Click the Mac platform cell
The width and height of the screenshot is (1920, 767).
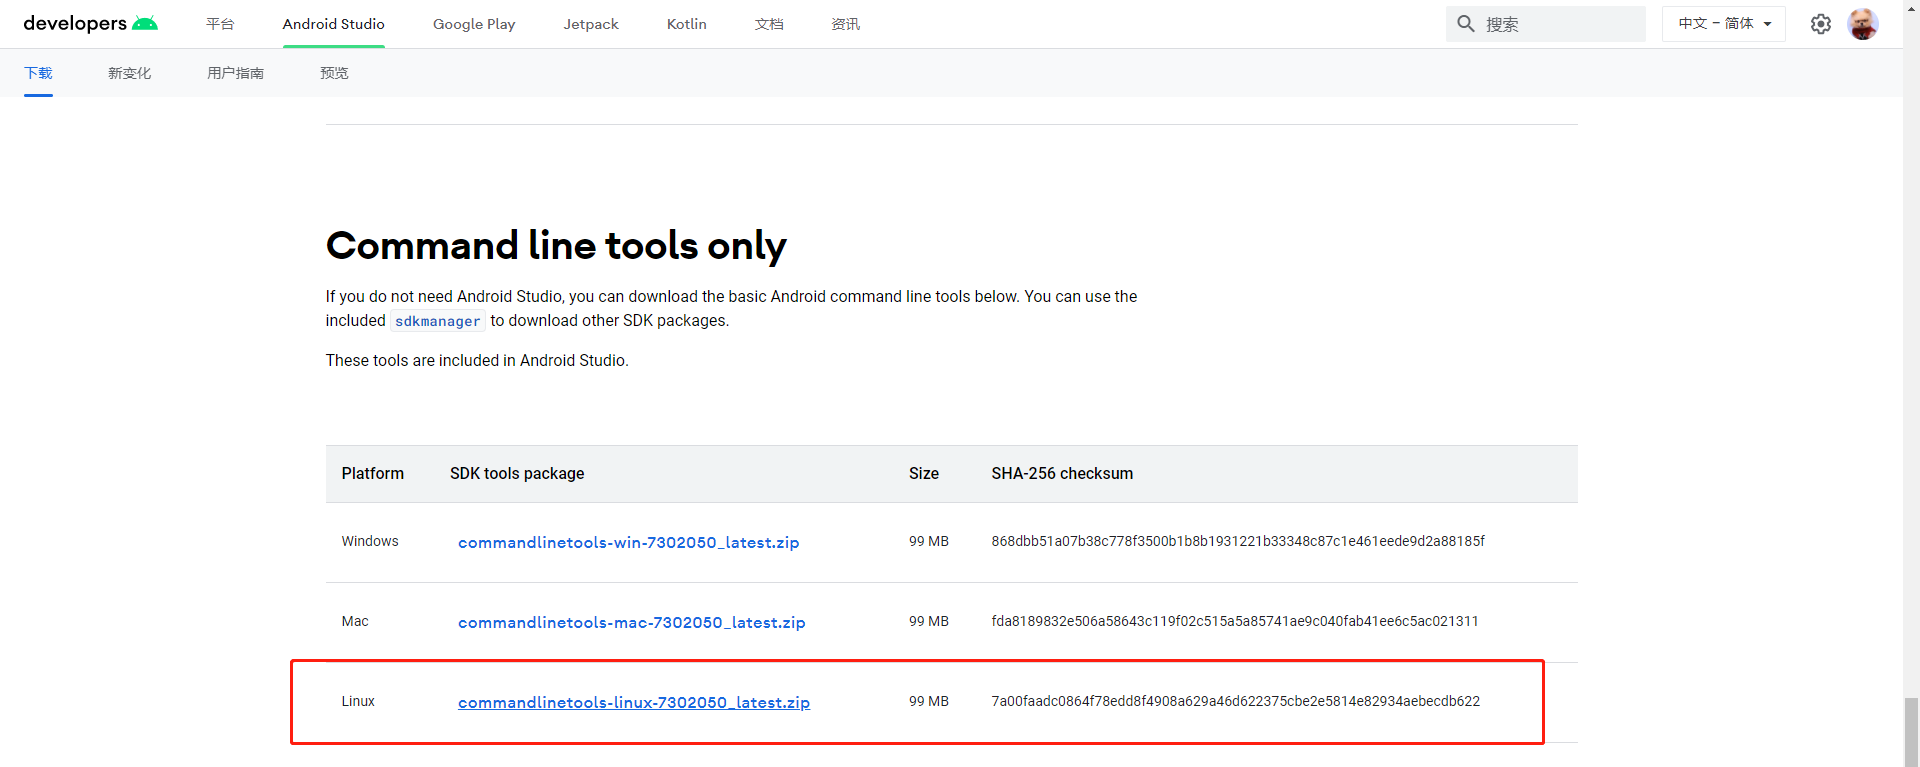pos(355,621)
